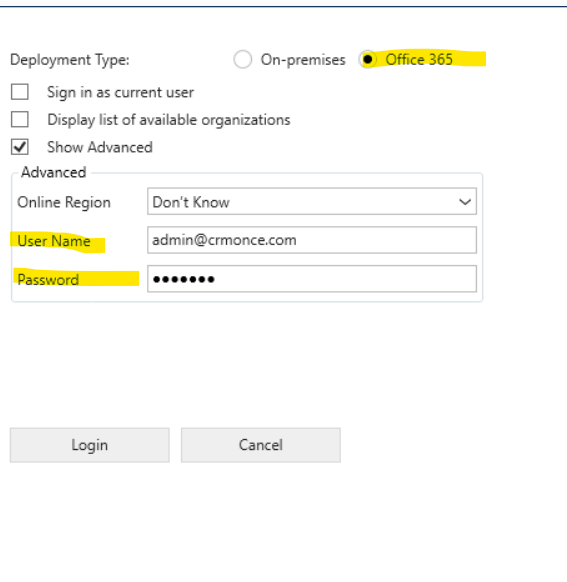Click the Sign in as current user label
Viewport: 567px width, 582px height.
click(x=120, y=92)
